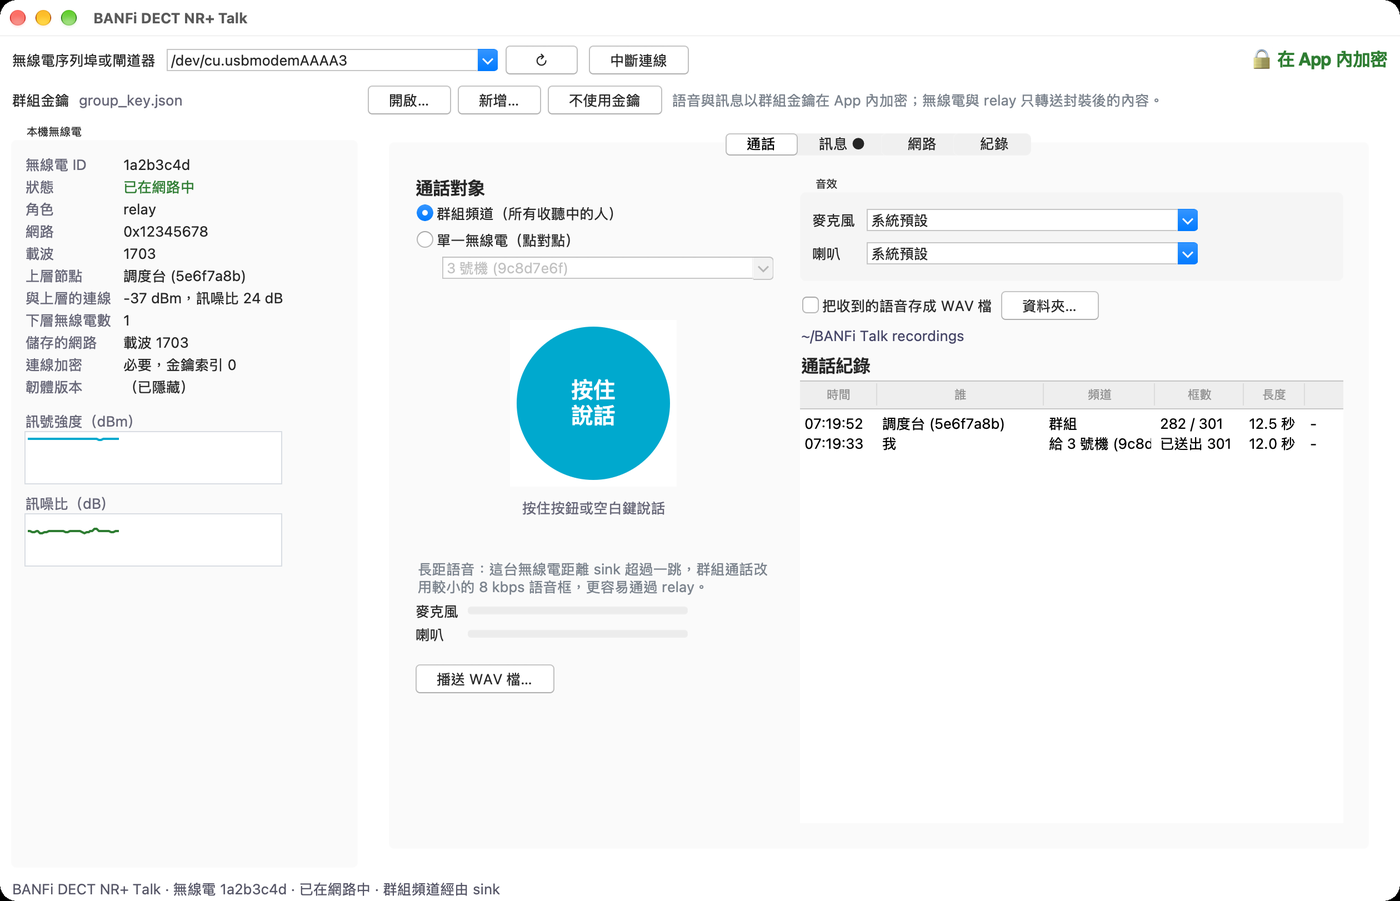Viewport: 1400px width, 901px height.
Task: Click the network value 0x12345678
Action: point(166,231)
